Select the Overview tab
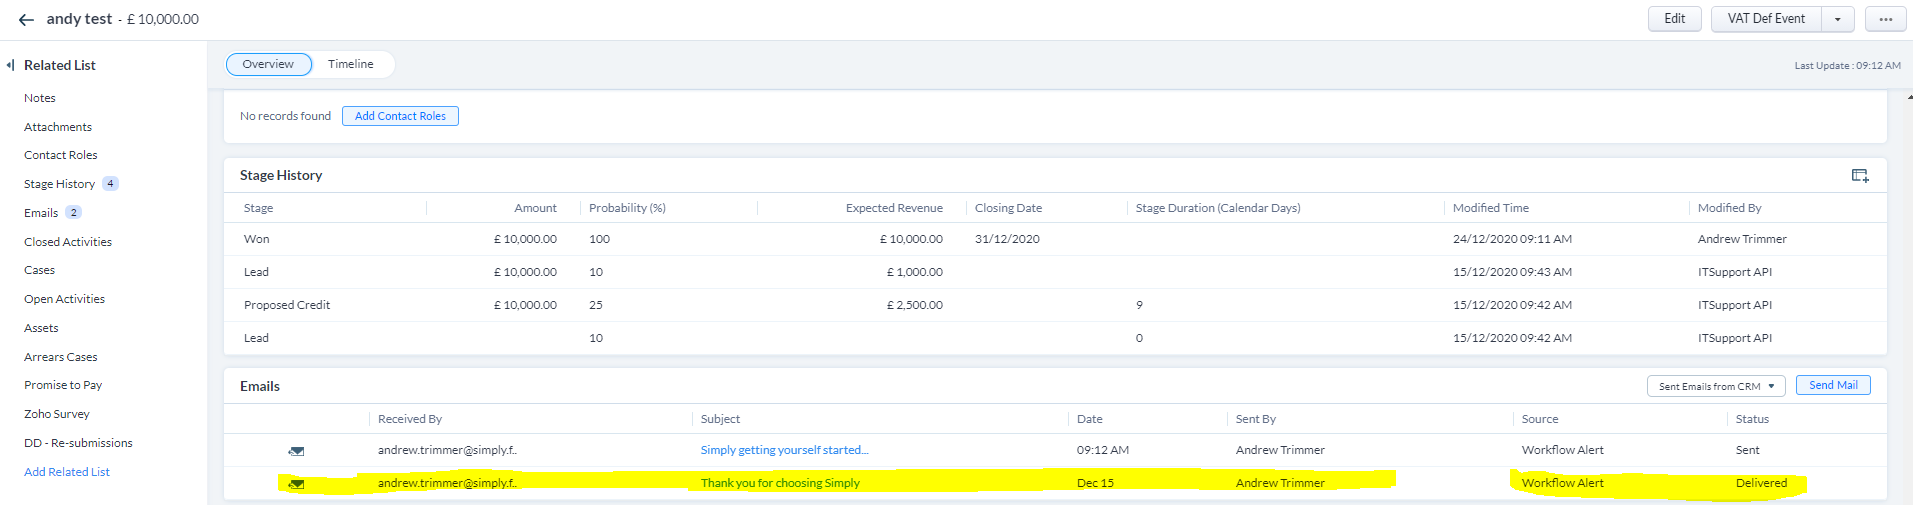Screen dimensions: 1913x505 point(268,64)
